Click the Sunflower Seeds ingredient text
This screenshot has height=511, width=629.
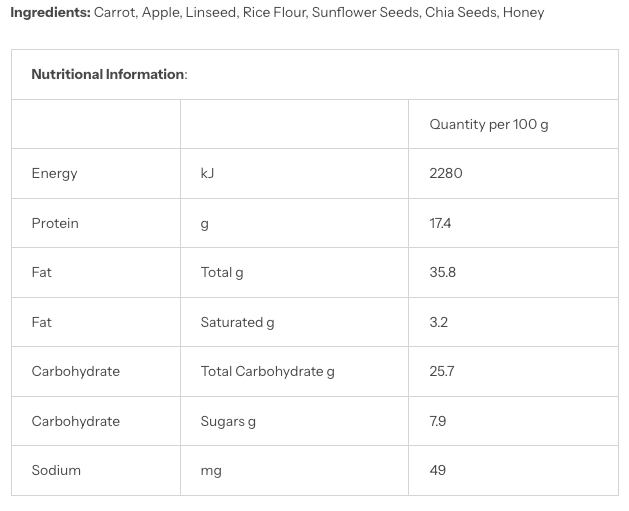[x=365, y=13]
